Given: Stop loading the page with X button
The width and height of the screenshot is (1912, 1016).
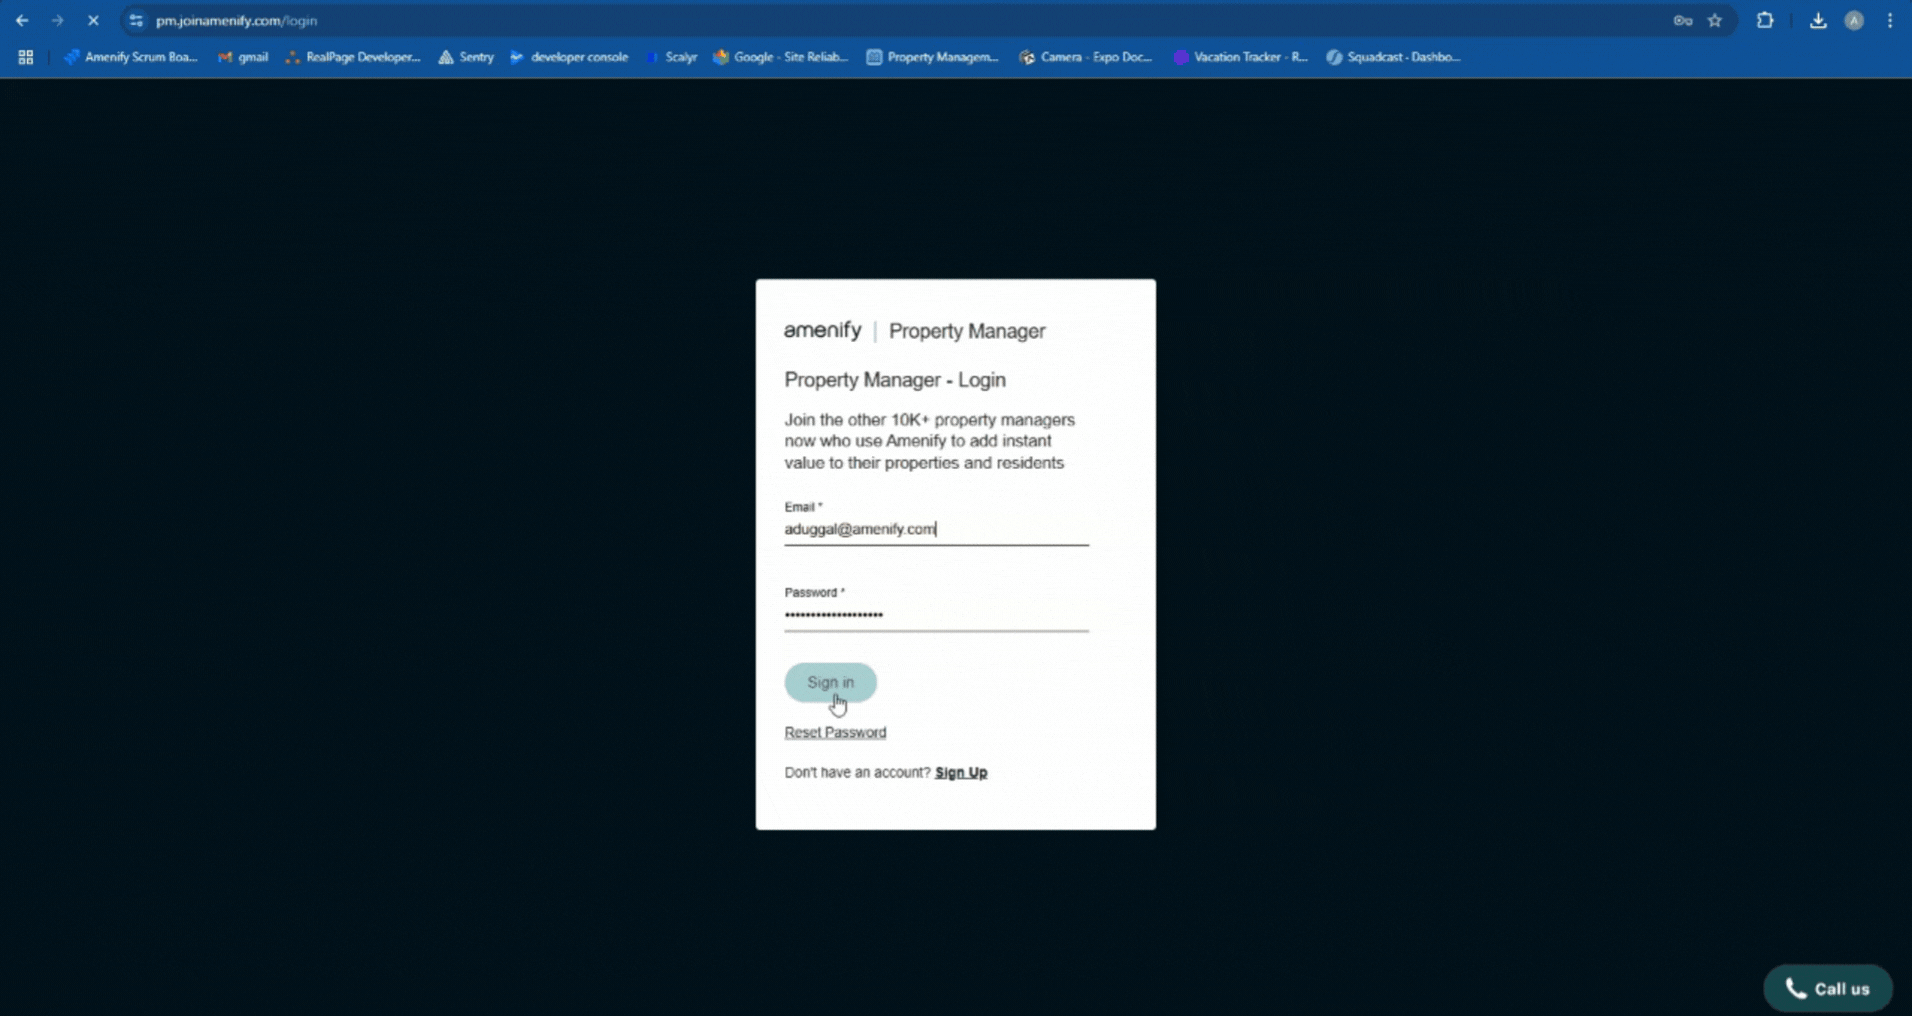Looking at the screenshot, I should click(x=93, y=20).
